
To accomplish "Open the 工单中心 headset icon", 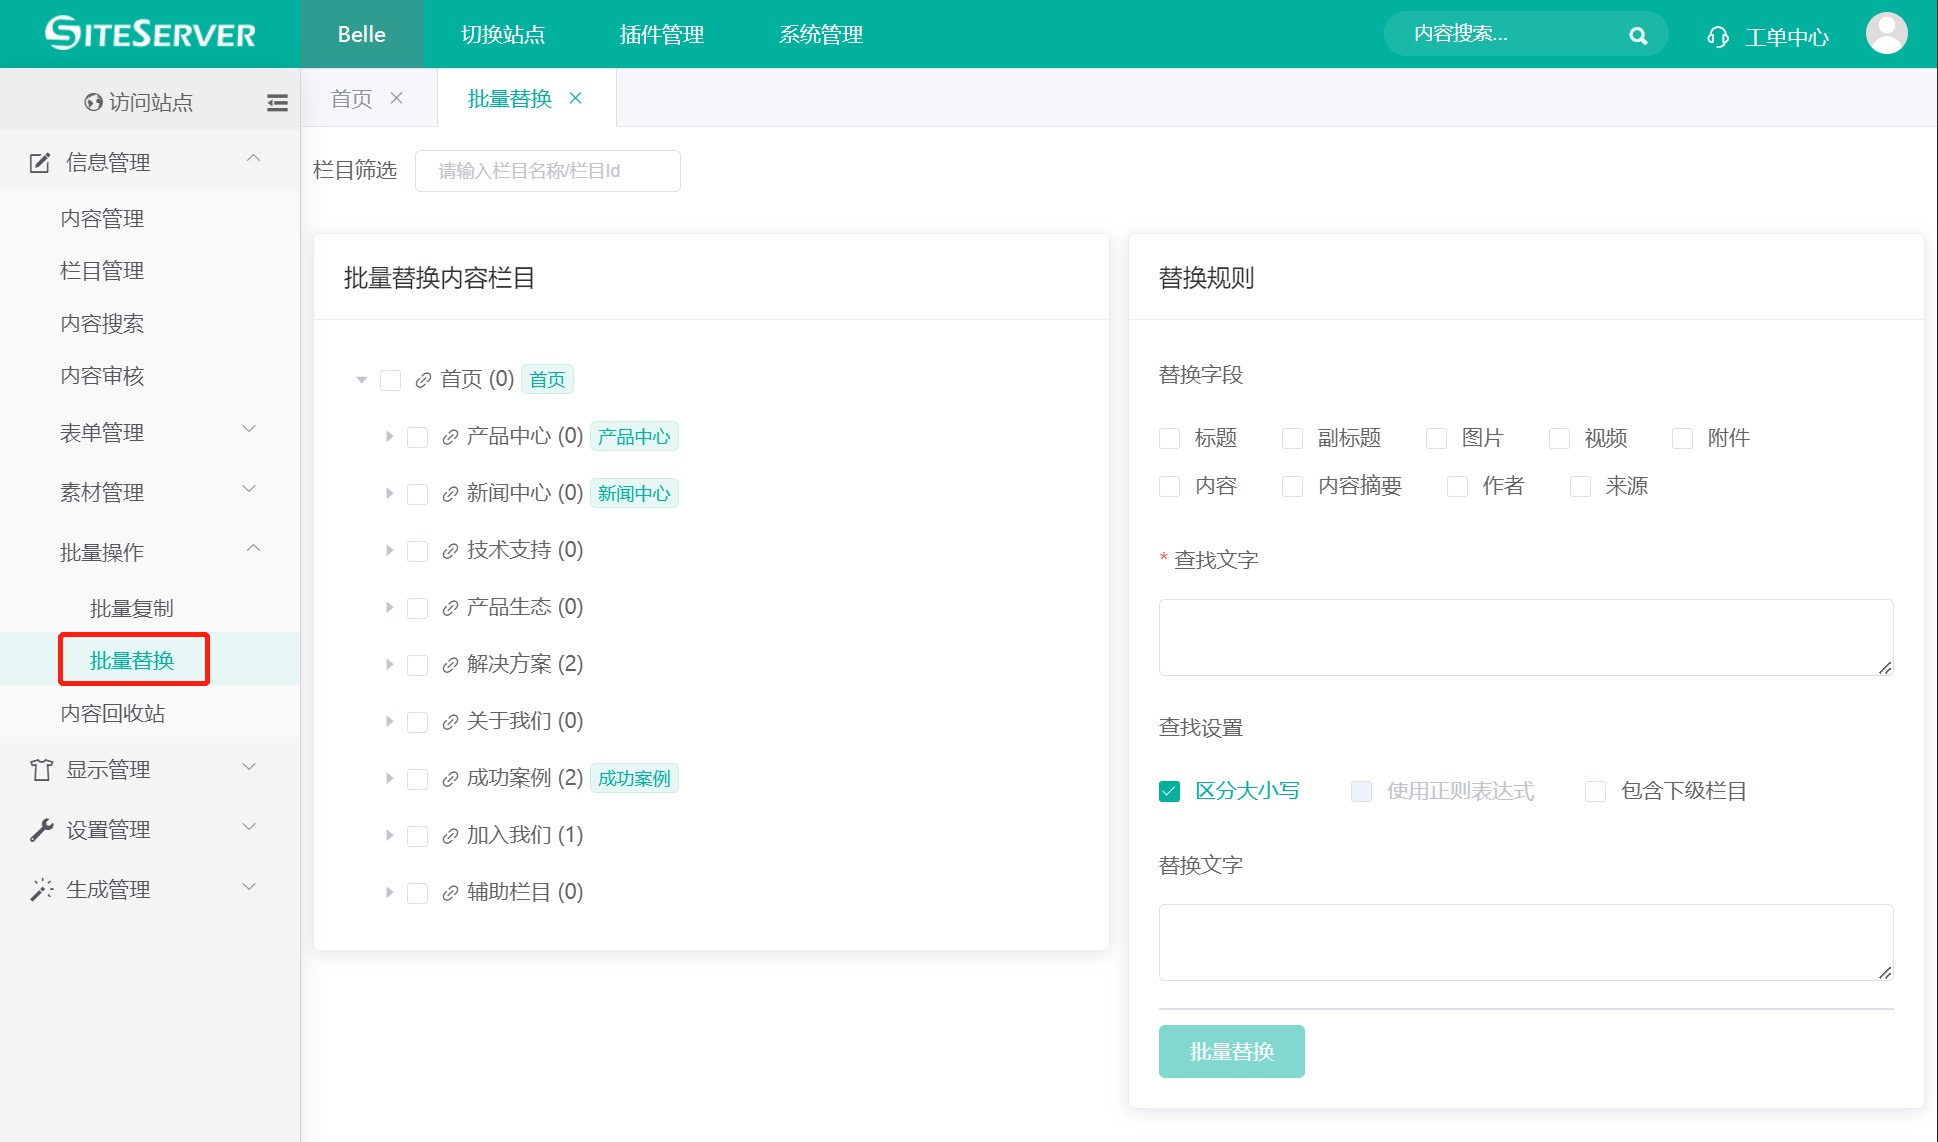I will click(x=1717, y=35).
